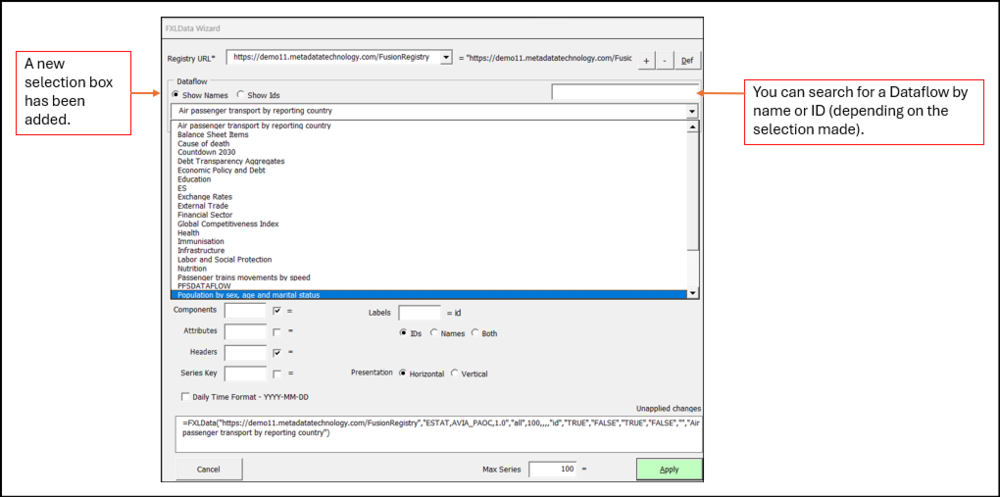The image size is (1000, 497).
Task: Click the minus button next to Registry URL
Action: click(664, 61)
